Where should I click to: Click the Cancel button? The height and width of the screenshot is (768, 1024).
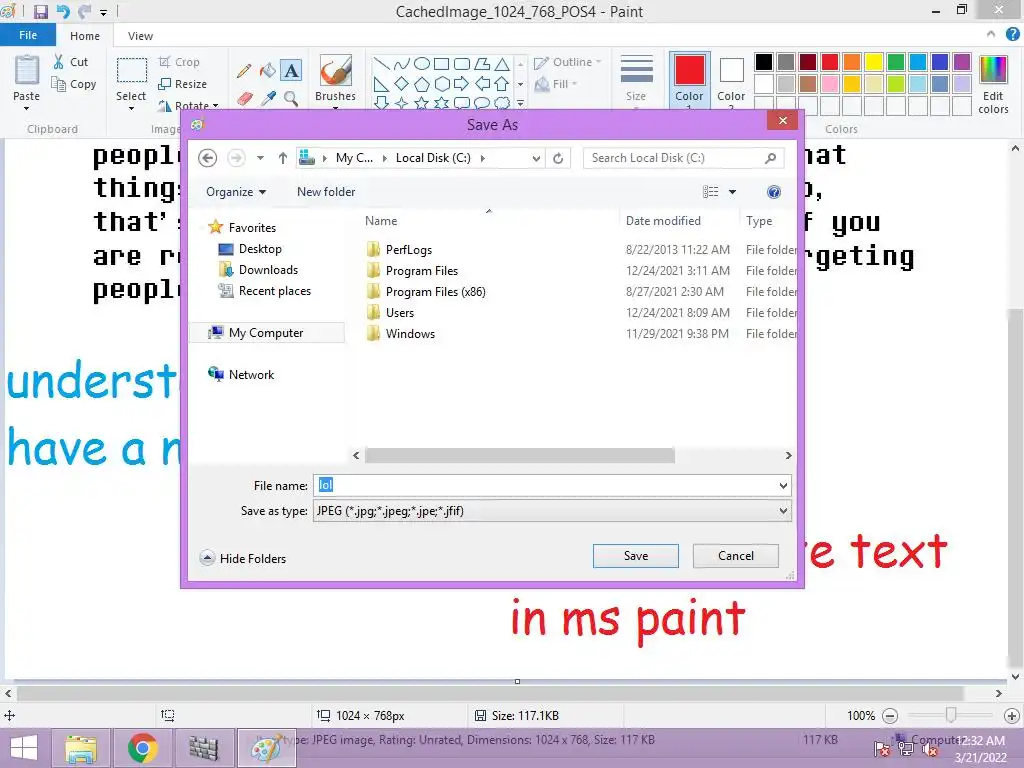(735, 556)
